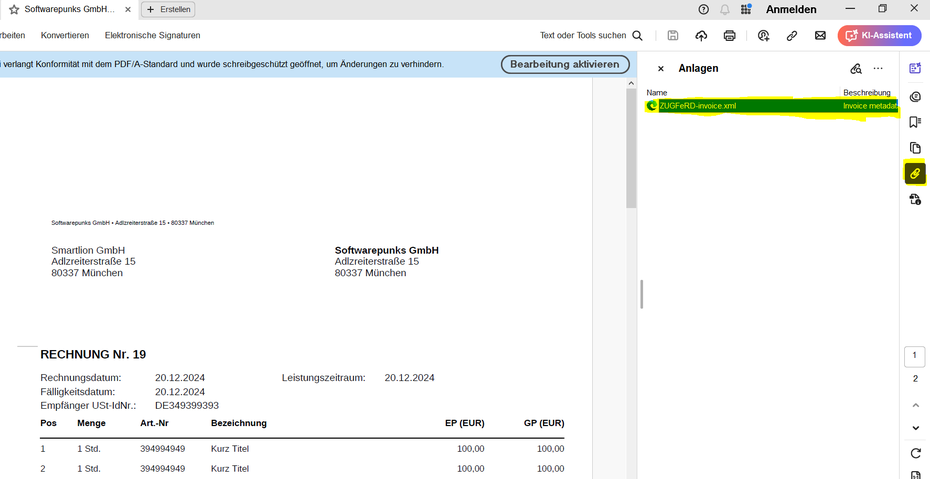
Task: Open the bookmarks sidebar panel
Action: coord(915,122)
